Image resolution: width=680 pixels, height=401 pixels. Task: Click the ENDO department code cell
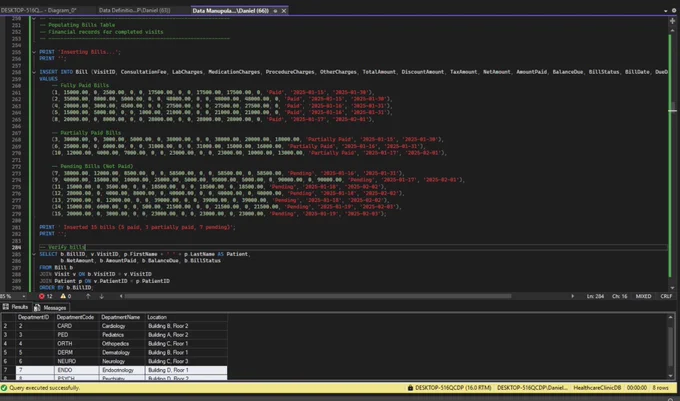77,370
